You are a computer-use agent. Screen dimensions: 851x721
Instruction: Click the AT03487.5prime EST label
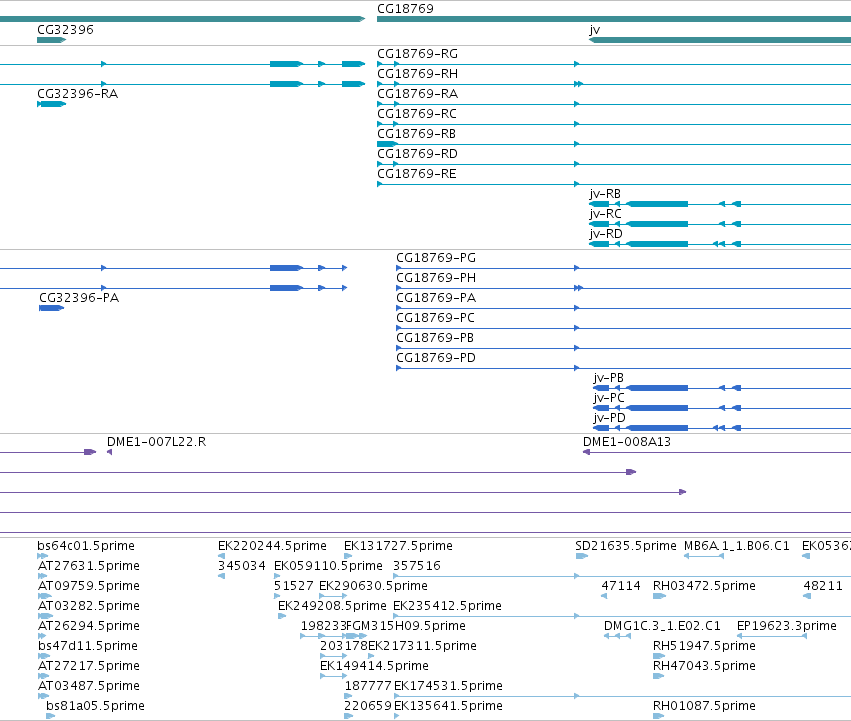point(89,687)
